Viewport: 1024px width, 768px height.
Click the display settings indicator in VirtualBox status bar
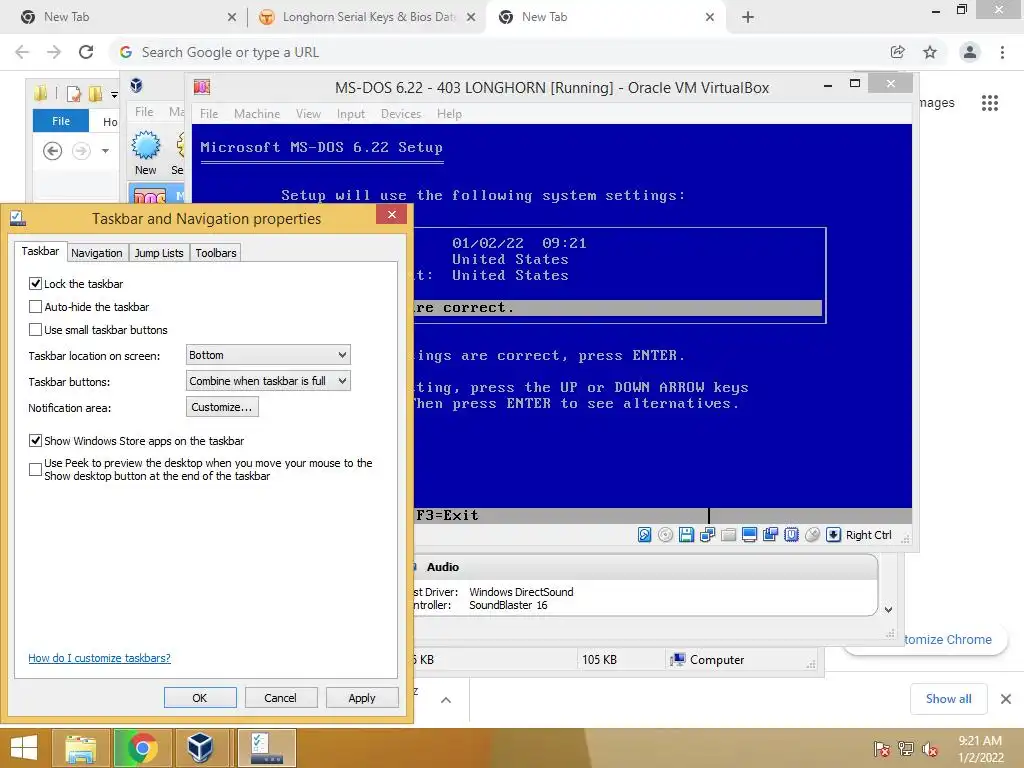(x=749, y=535)
